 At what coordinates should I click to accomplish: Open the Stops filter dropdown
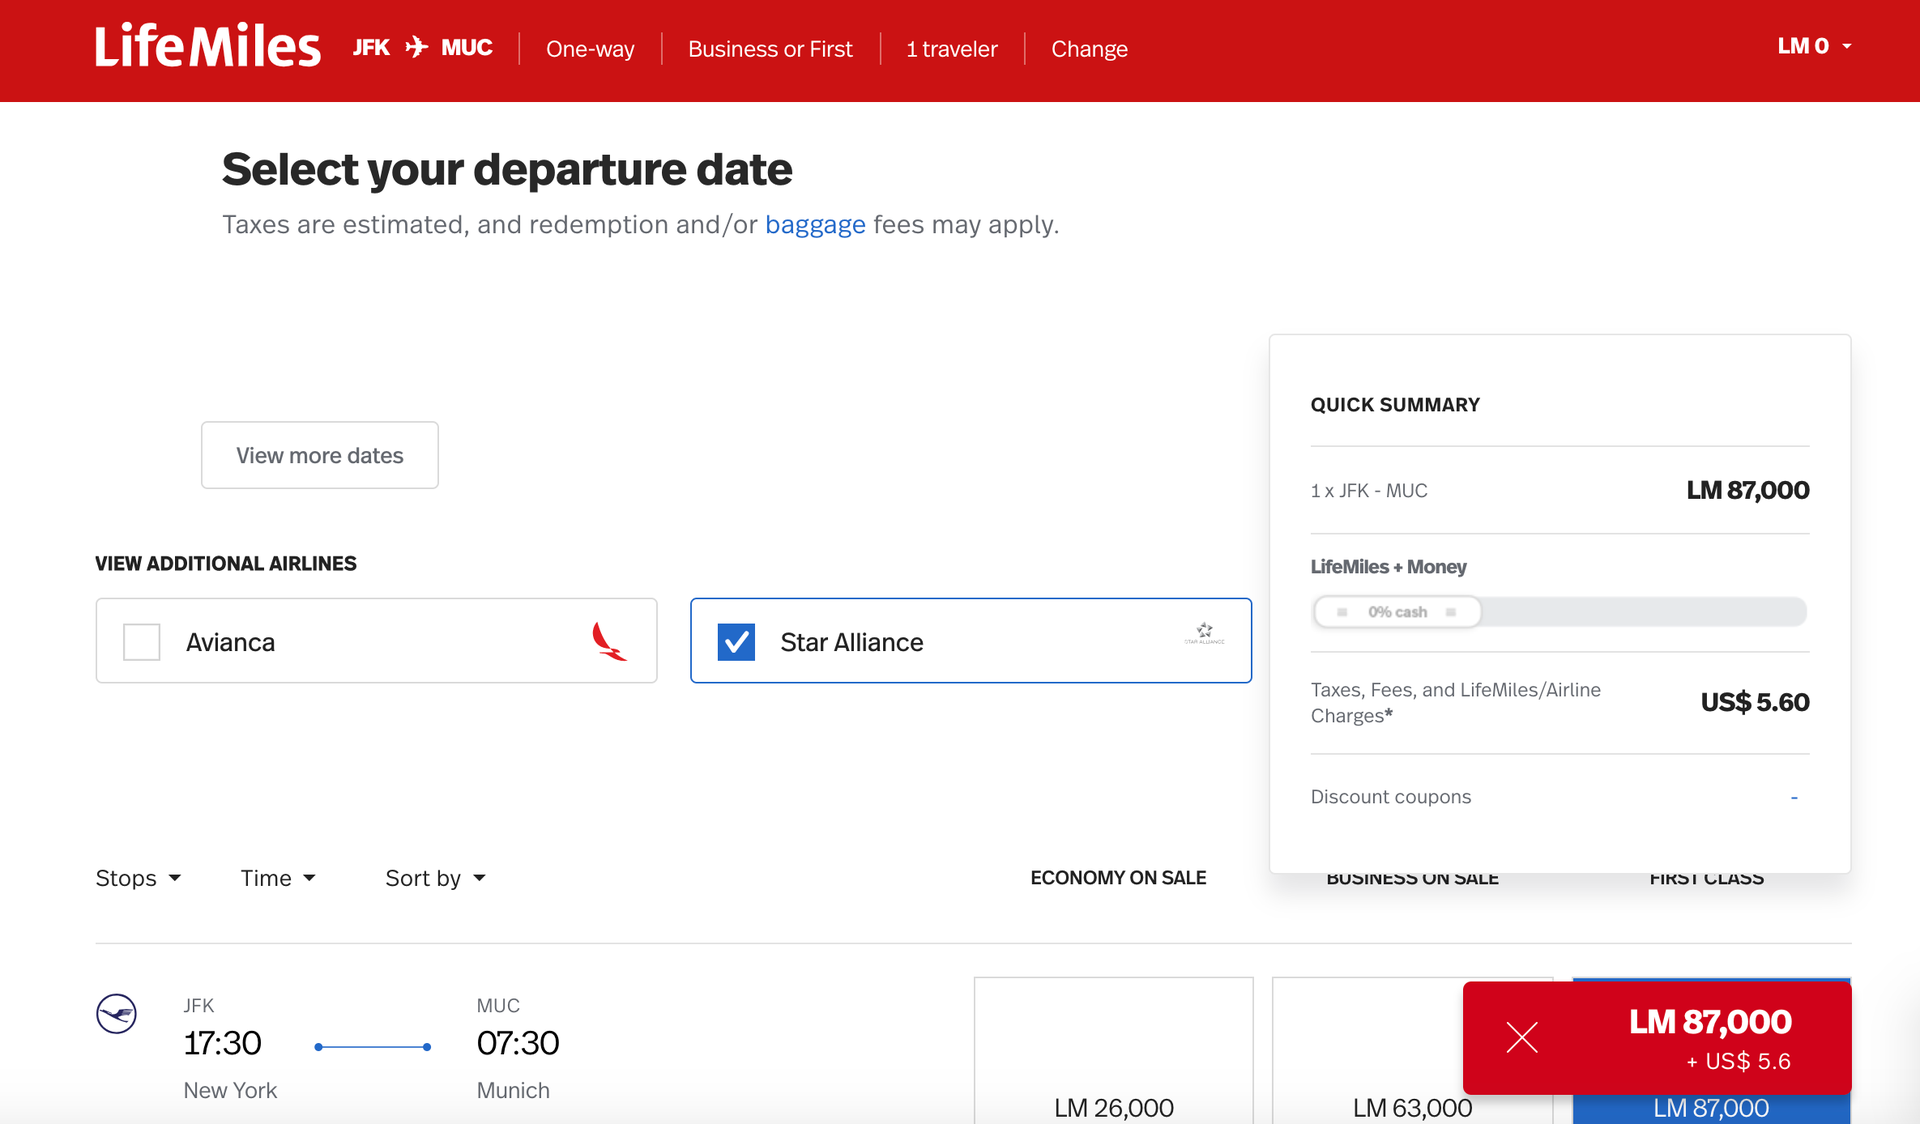point(138,878)
